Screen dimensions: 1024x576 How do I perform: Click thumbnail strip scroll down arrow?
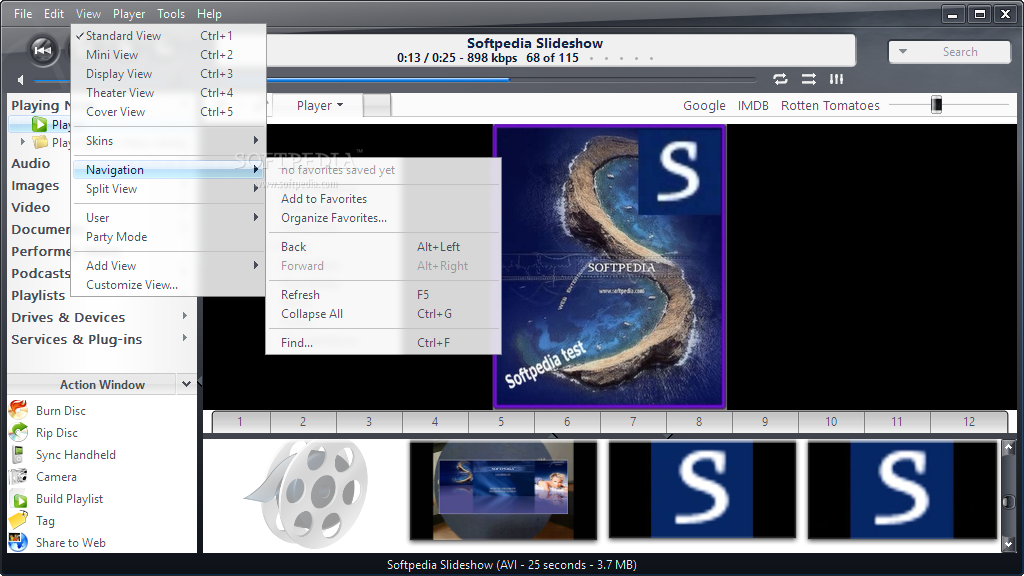(x=1008, y=543)
